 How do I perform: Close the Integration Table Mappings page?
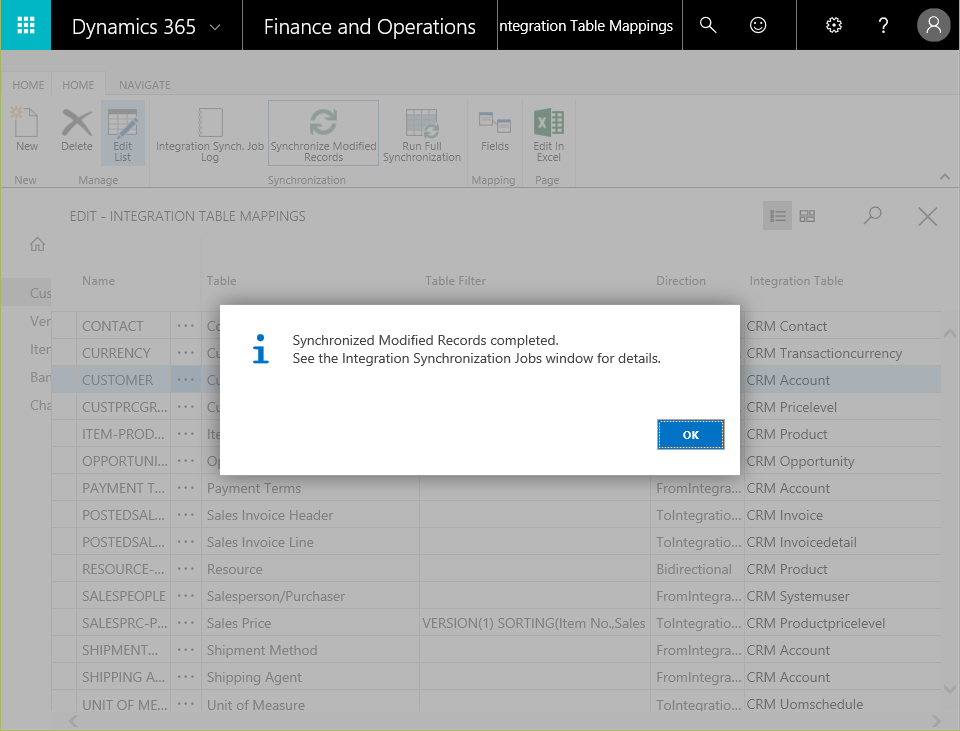click(928, 216)
